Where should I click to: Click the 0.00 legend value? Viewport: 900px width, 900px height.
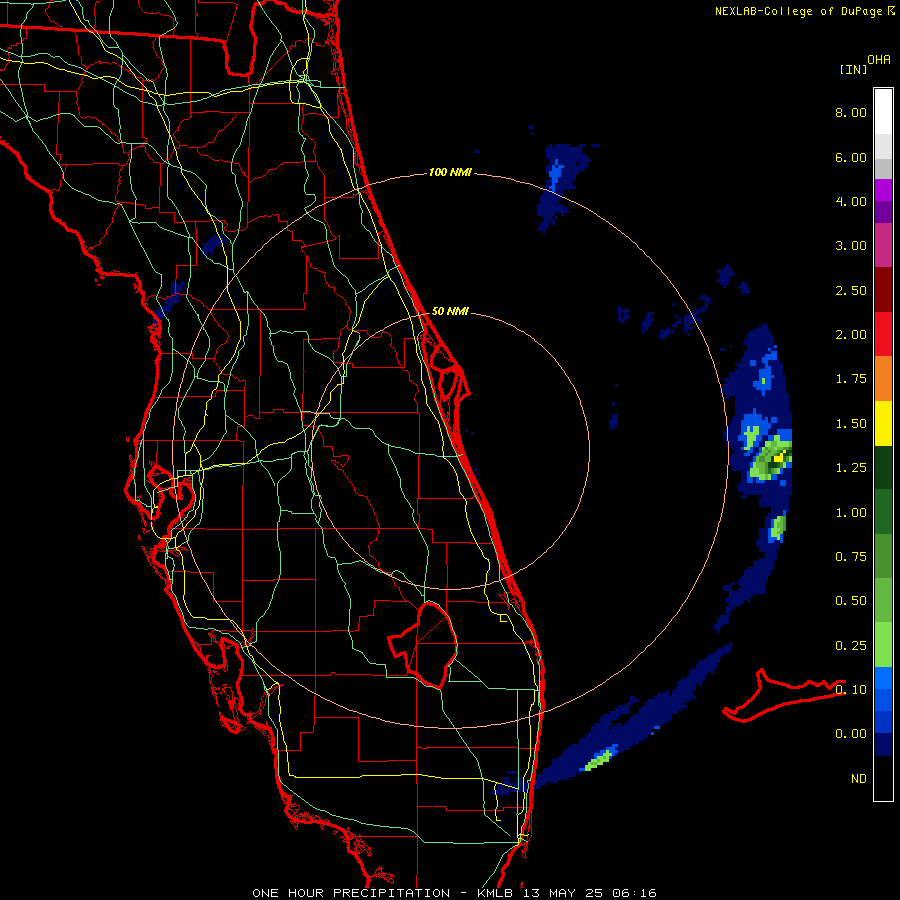(x=851, y=734)
